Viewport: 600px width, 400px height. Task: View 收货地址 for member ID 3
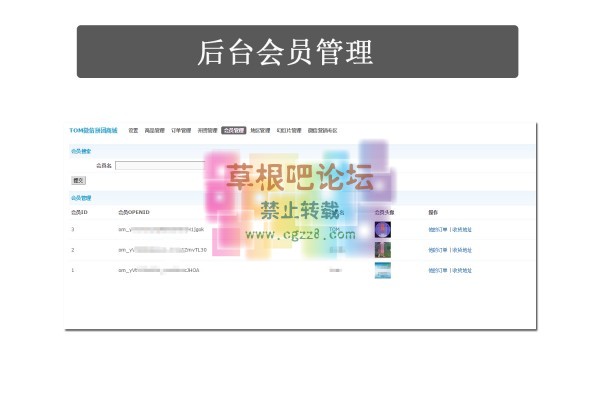coord(462,230)
